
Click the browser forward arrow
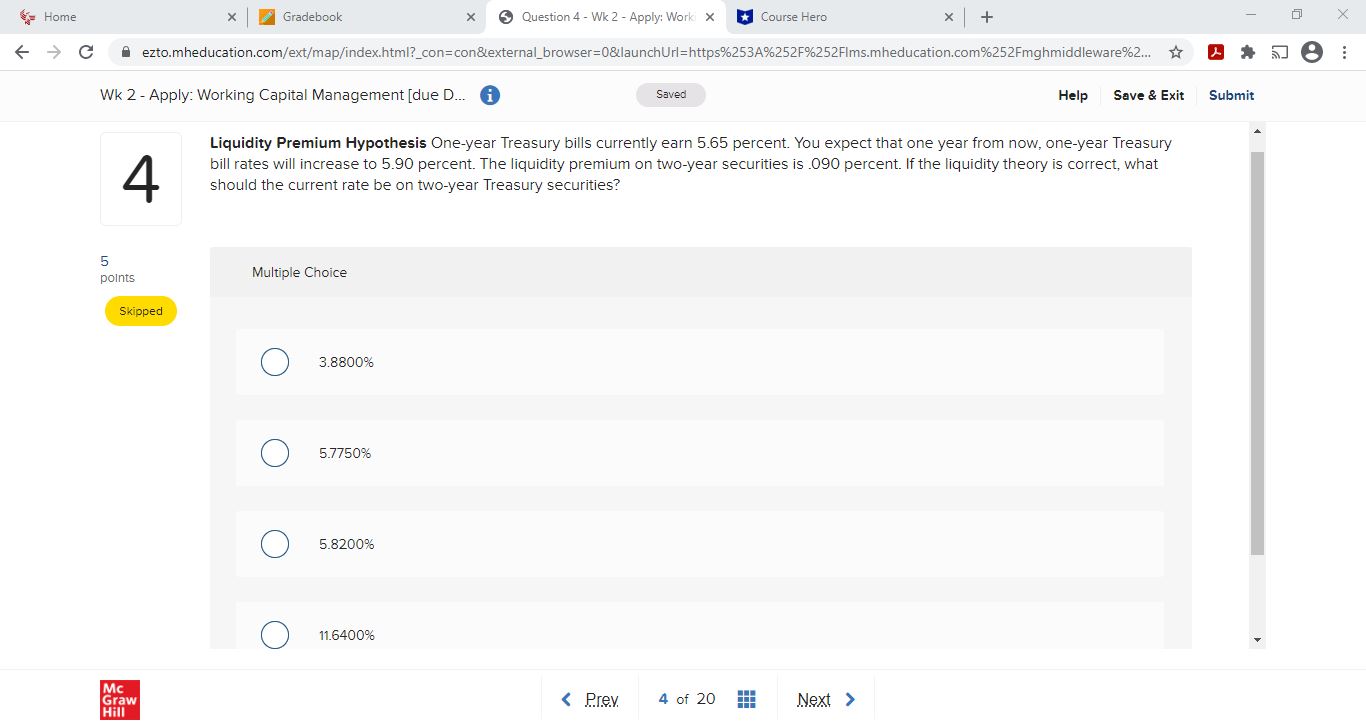(53, 52)
